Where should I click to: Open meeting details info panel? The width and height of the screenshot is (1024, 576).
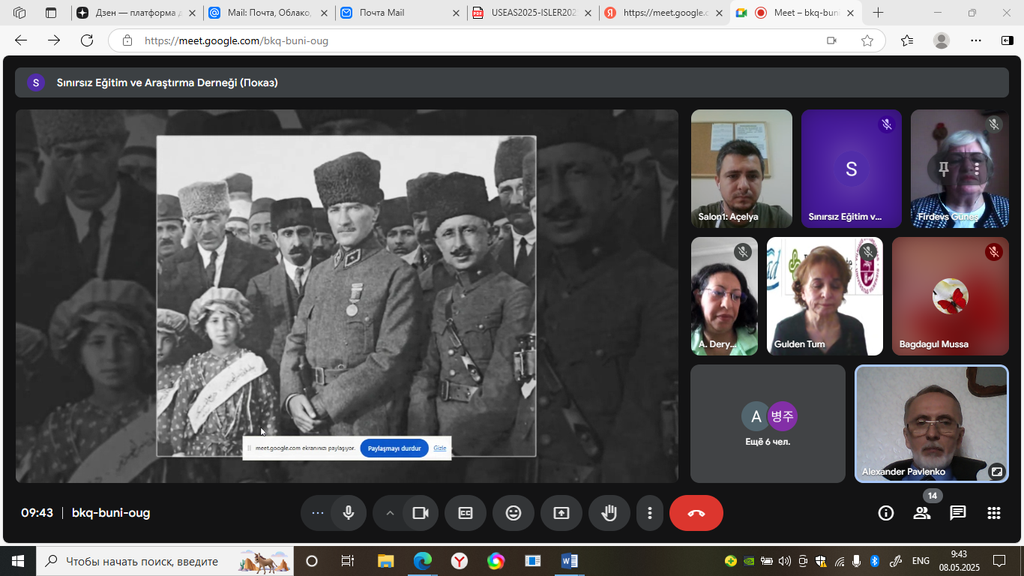[885, 513]
